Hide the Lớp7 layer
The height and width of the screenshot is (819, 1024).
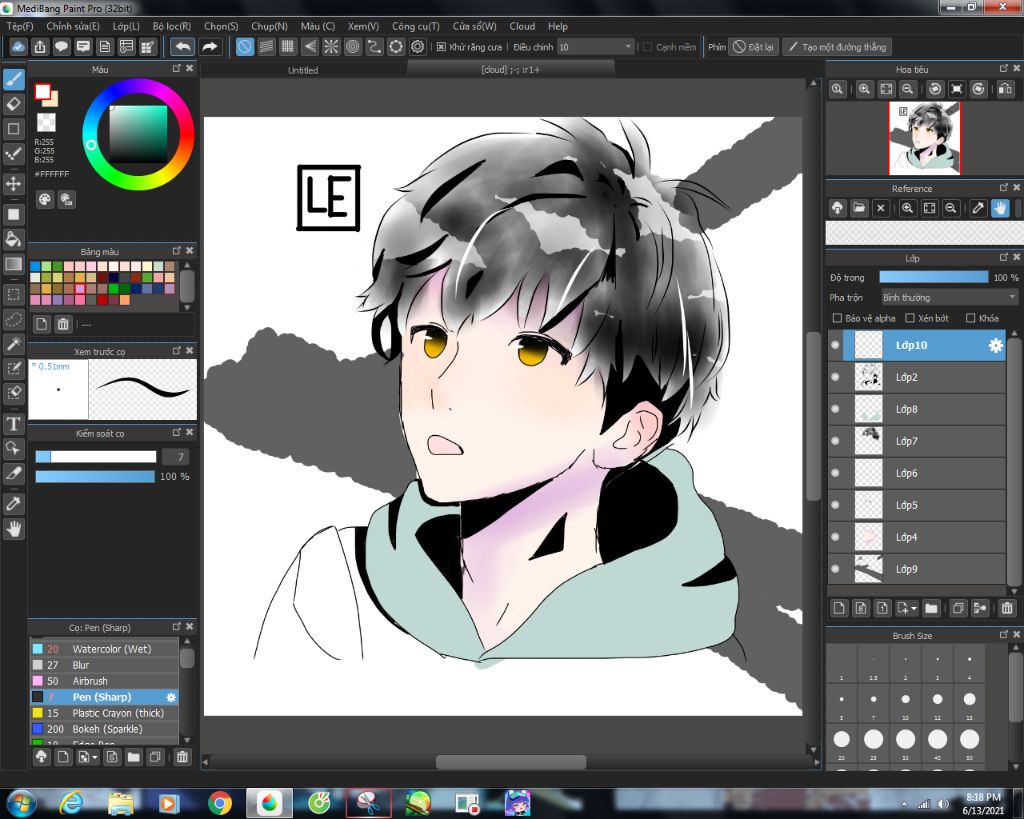pos(835,441)
